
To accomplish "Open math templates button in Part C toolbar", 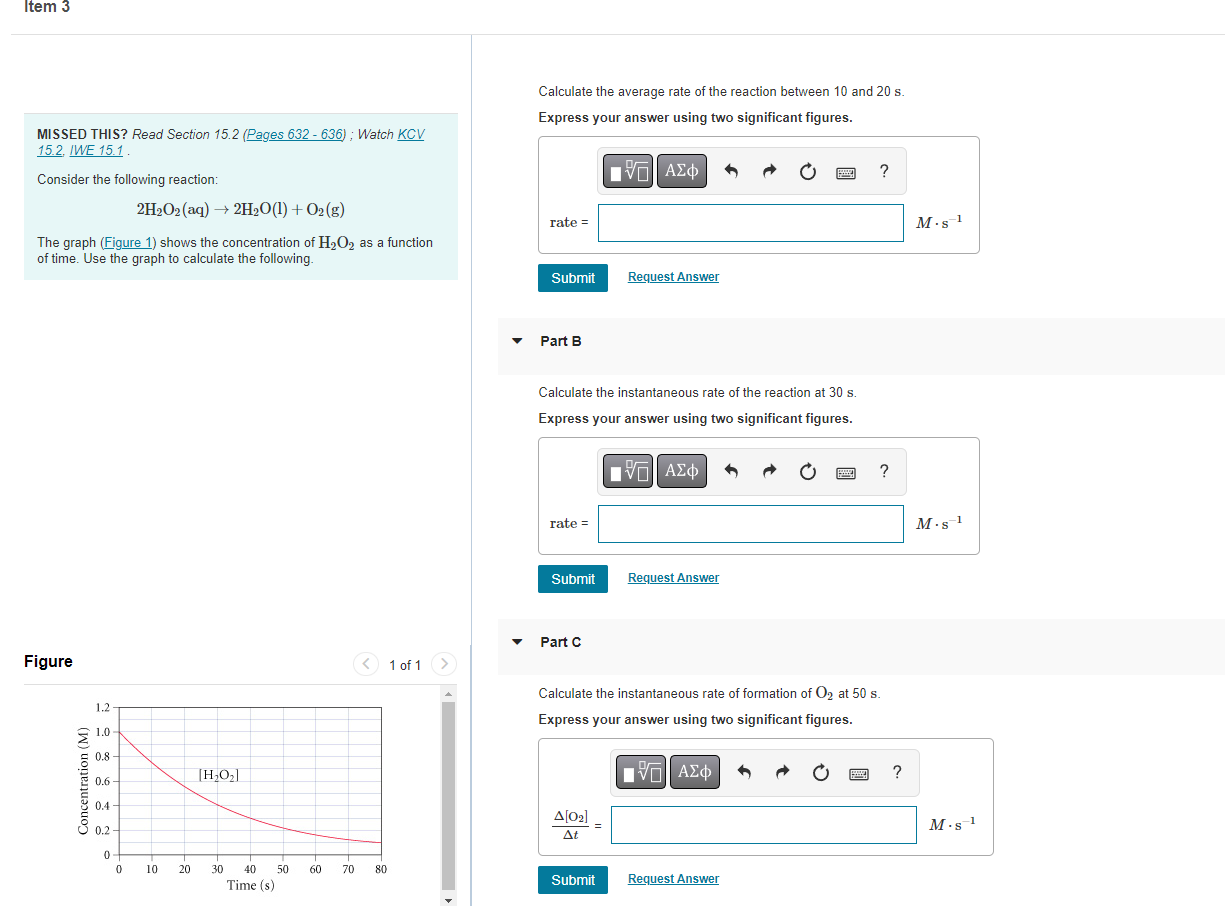I will pyautogui.click(x=642, y=772).
